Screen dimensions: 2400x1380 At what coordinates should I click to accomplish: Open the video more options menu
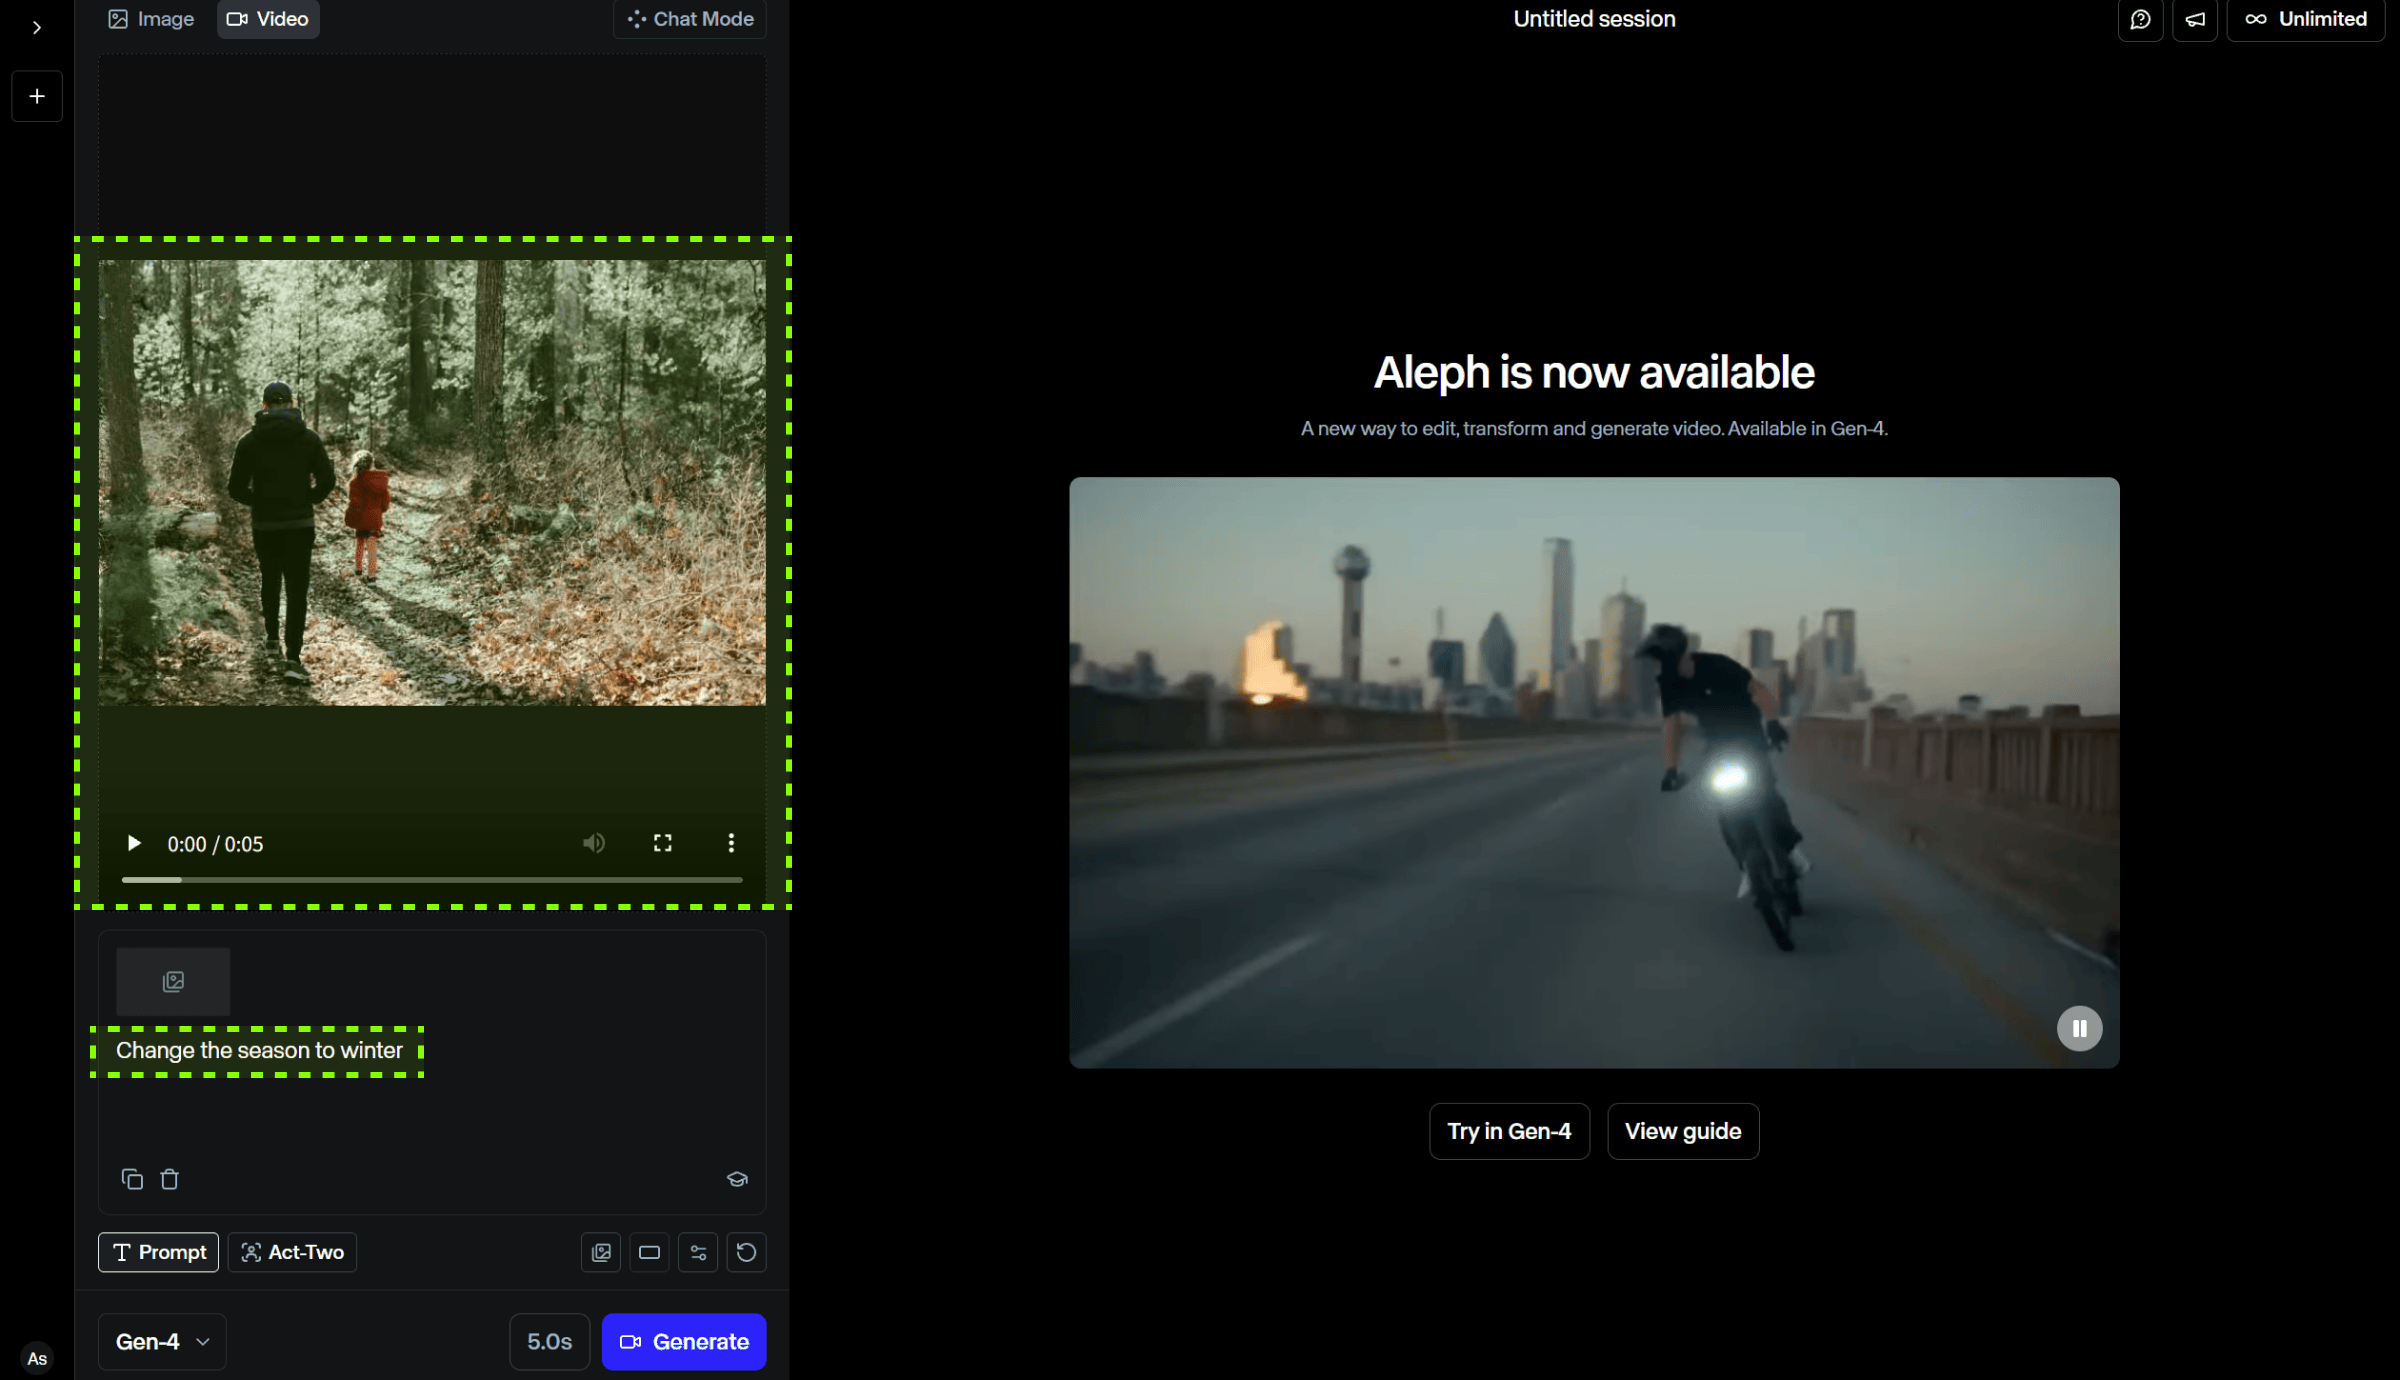click(731, 843)
